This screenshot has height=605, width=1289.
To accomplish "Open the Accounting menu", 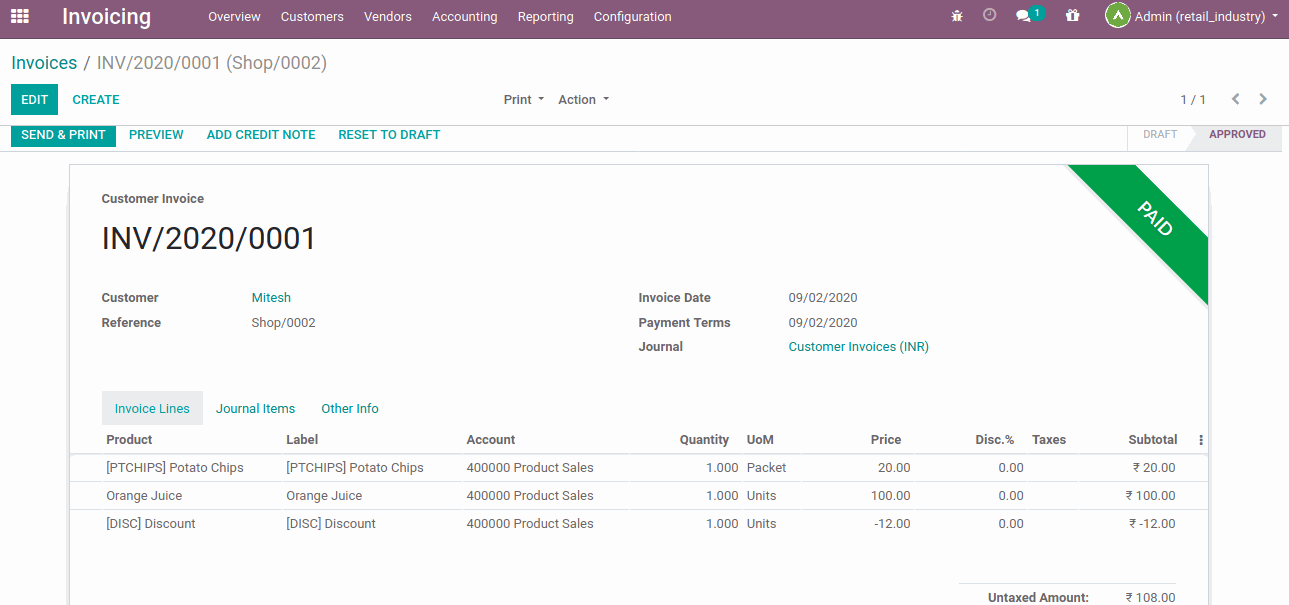I will pyautogui.click(x=464, y=16).
